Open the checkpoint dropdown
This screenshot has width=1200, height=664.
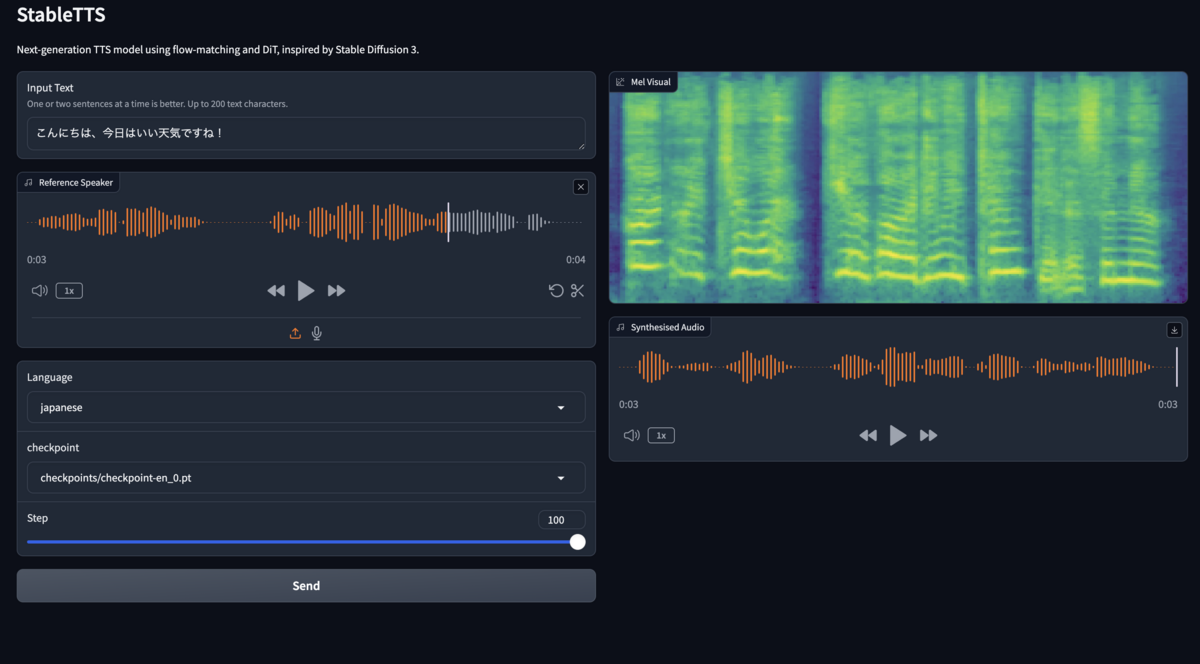[306, 478]
